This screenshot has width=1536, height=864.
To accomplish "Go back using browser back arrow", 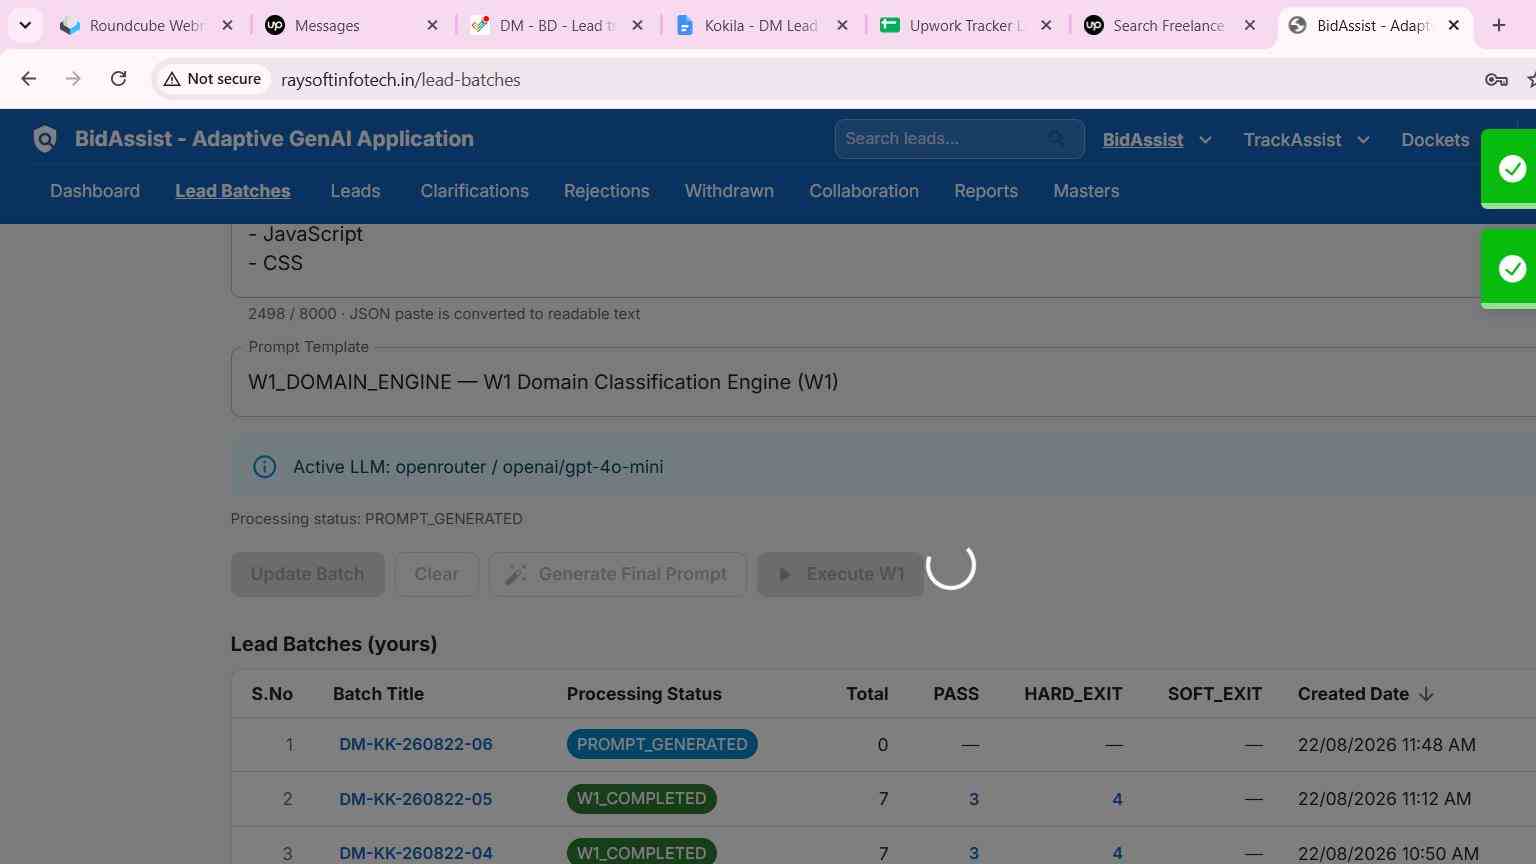I will (x=28, y=79).
